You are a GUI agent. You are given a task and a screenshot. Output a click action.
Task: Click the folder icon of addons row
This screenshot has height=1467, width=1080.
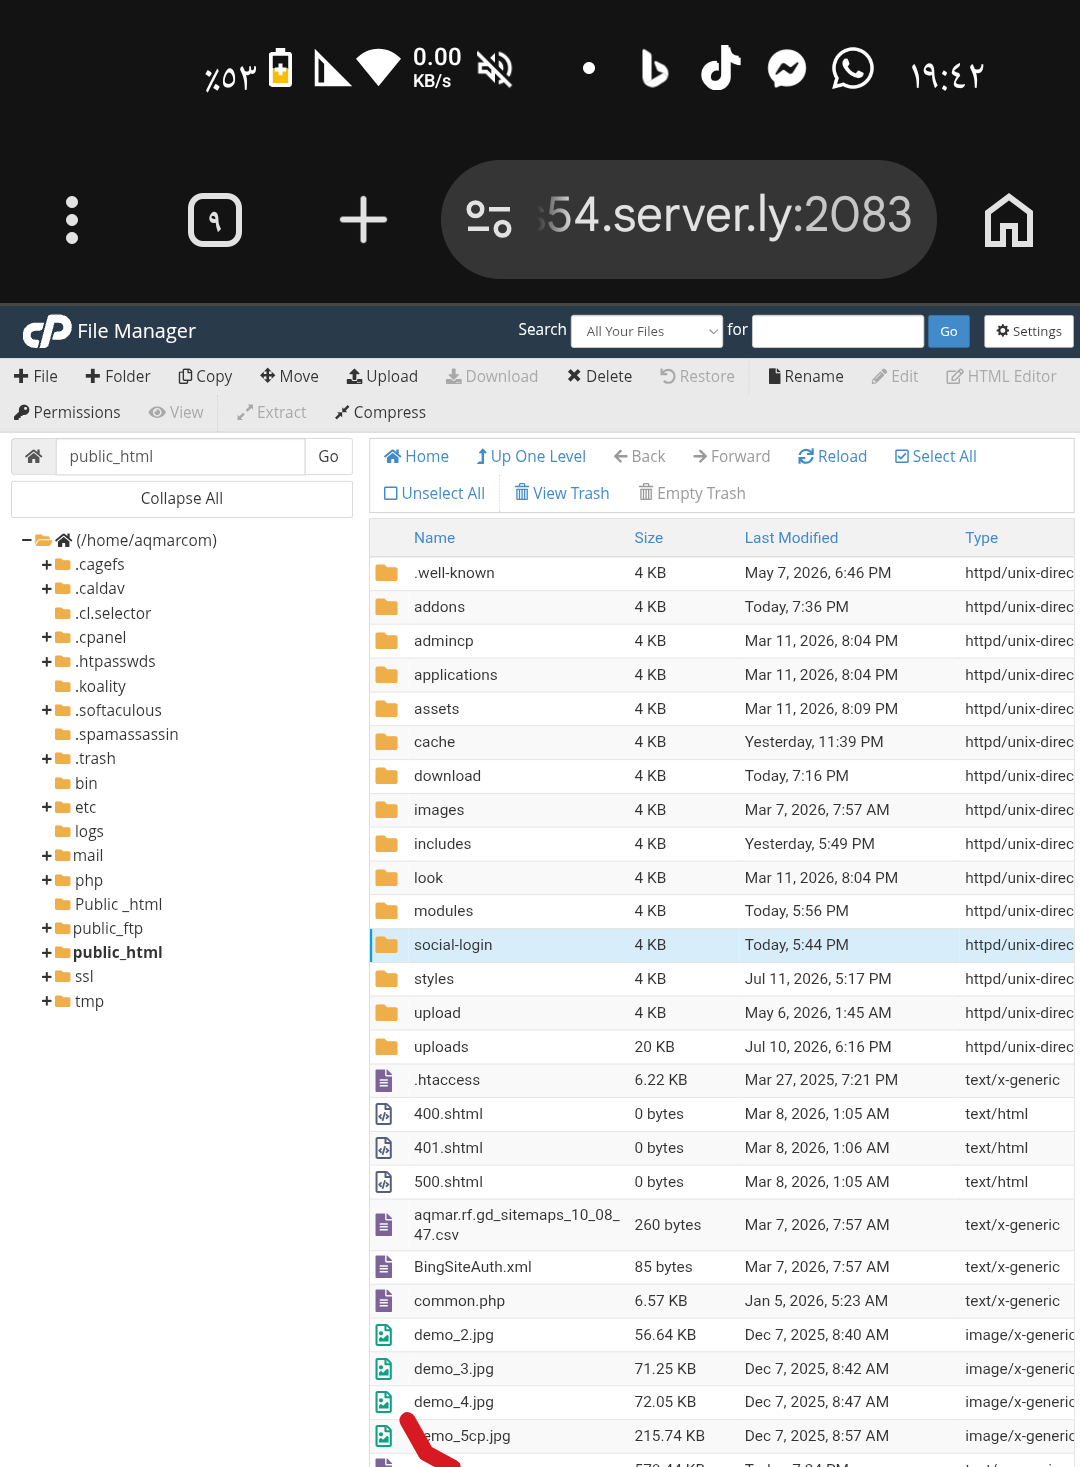386,607
